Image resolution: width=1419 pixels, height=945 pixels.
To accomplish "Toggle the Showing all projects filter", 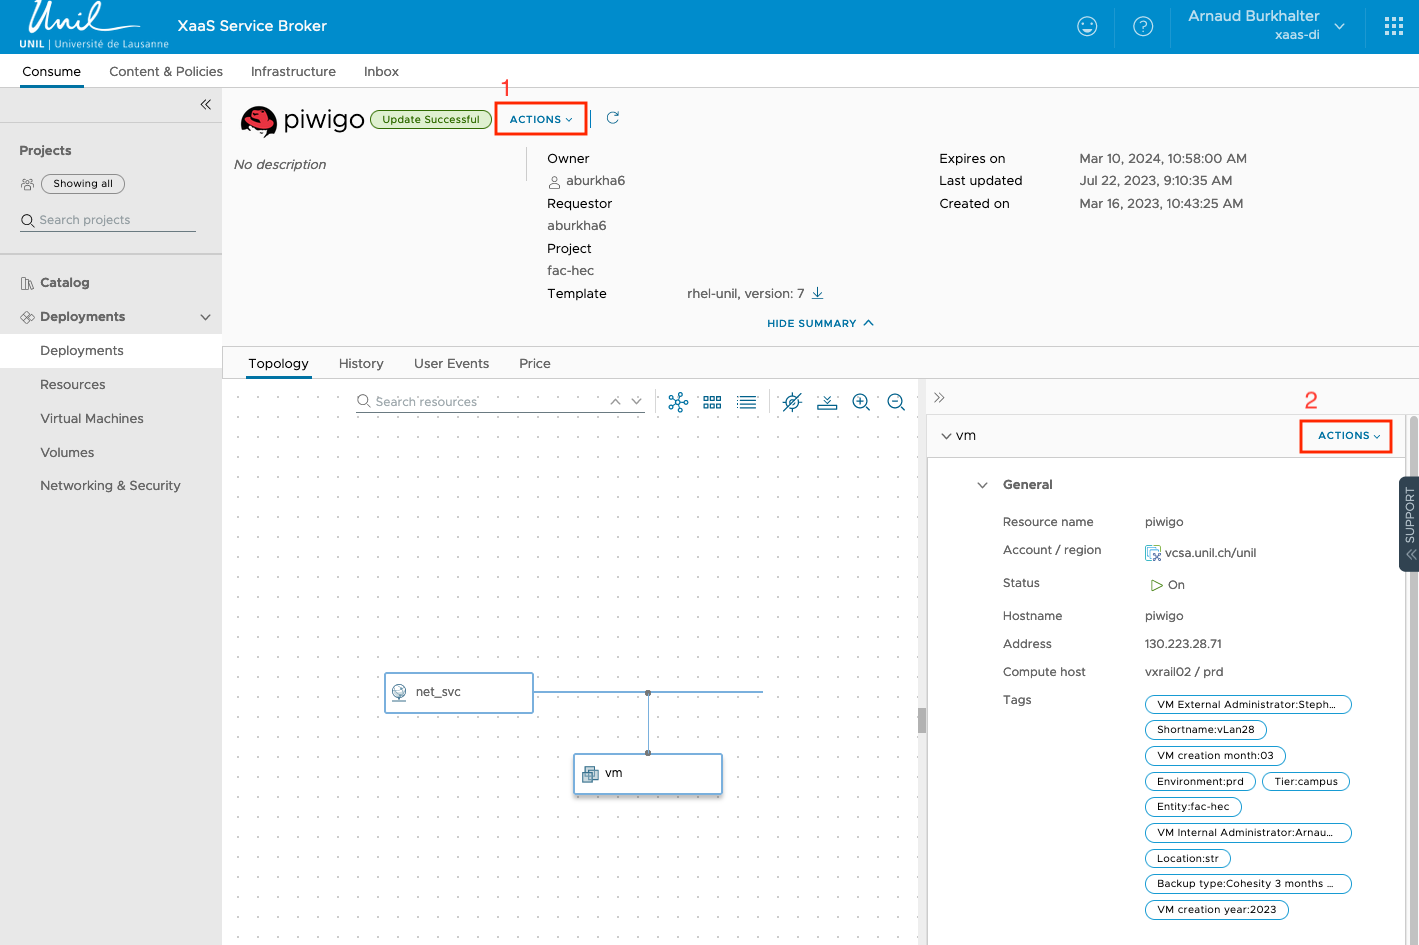I will pyautogui.click(x=83, y=184).
